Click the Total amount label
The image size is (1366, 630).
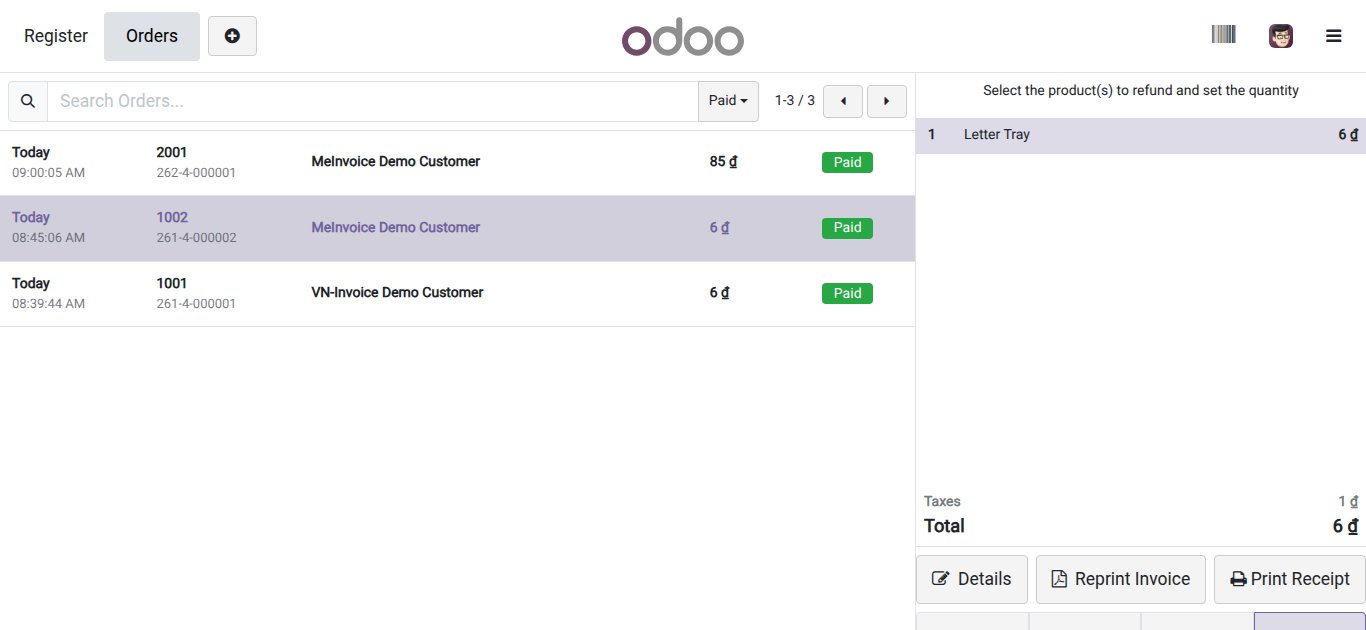944,526
